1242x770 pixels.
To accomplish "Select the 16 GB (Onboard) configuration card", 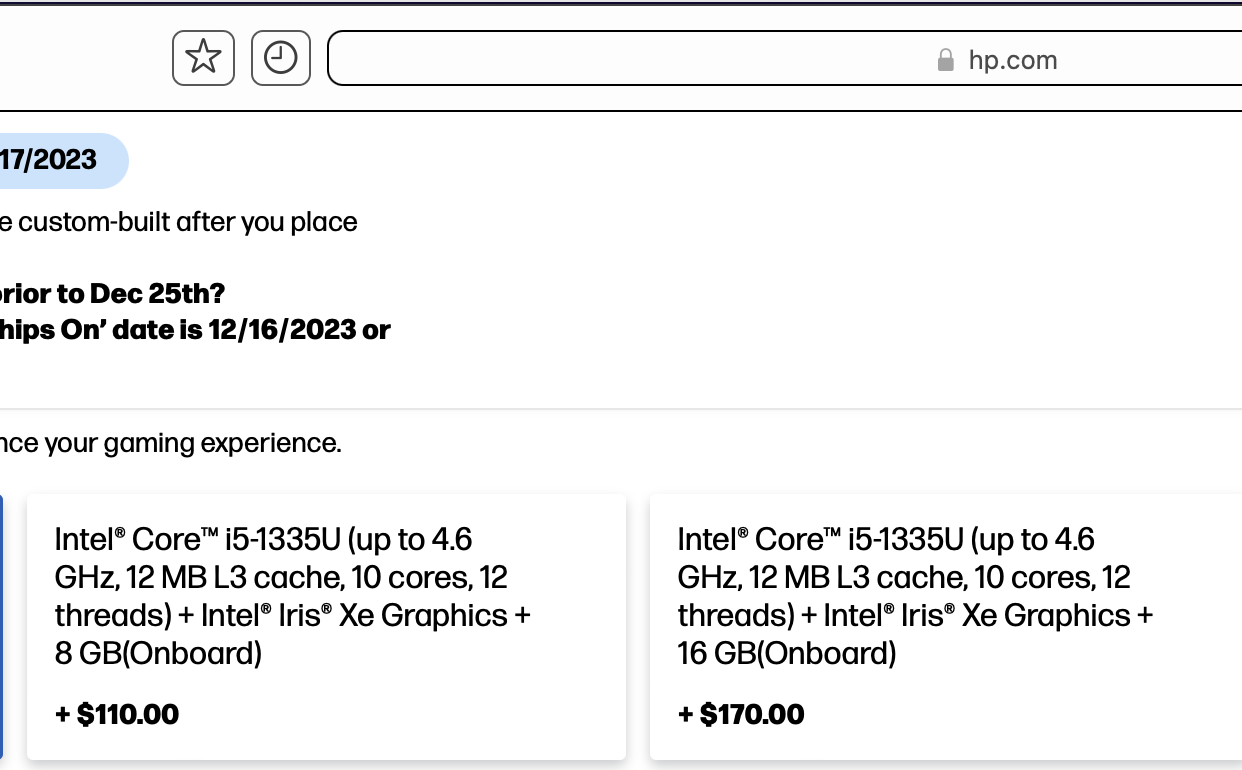I will coord(945,626).
